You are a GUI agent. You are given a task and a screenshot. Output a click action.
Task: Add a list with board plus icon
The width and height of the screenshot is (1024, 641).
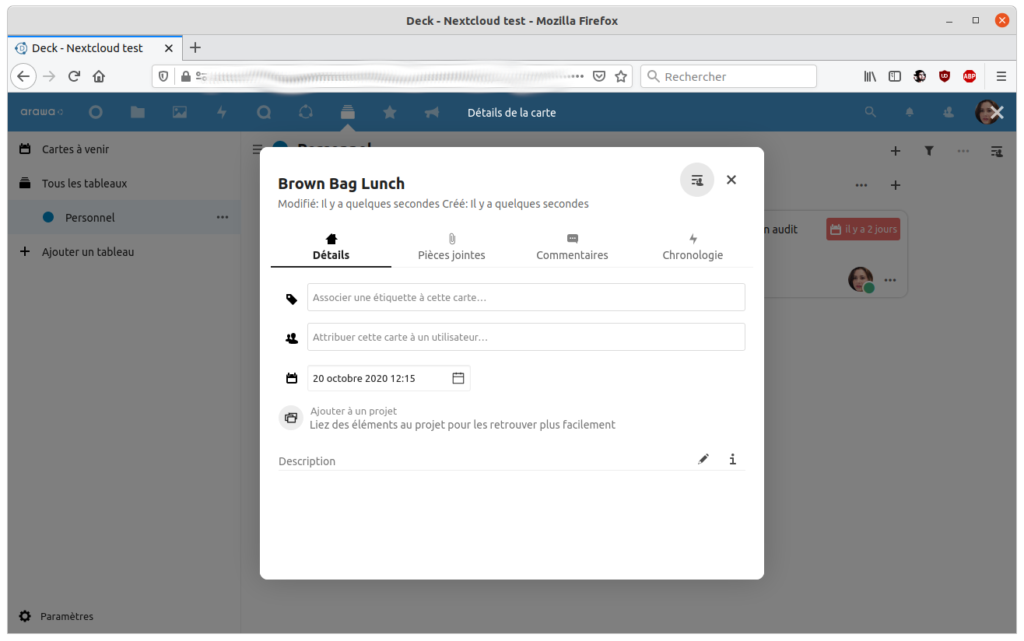(x=895, y=151)
